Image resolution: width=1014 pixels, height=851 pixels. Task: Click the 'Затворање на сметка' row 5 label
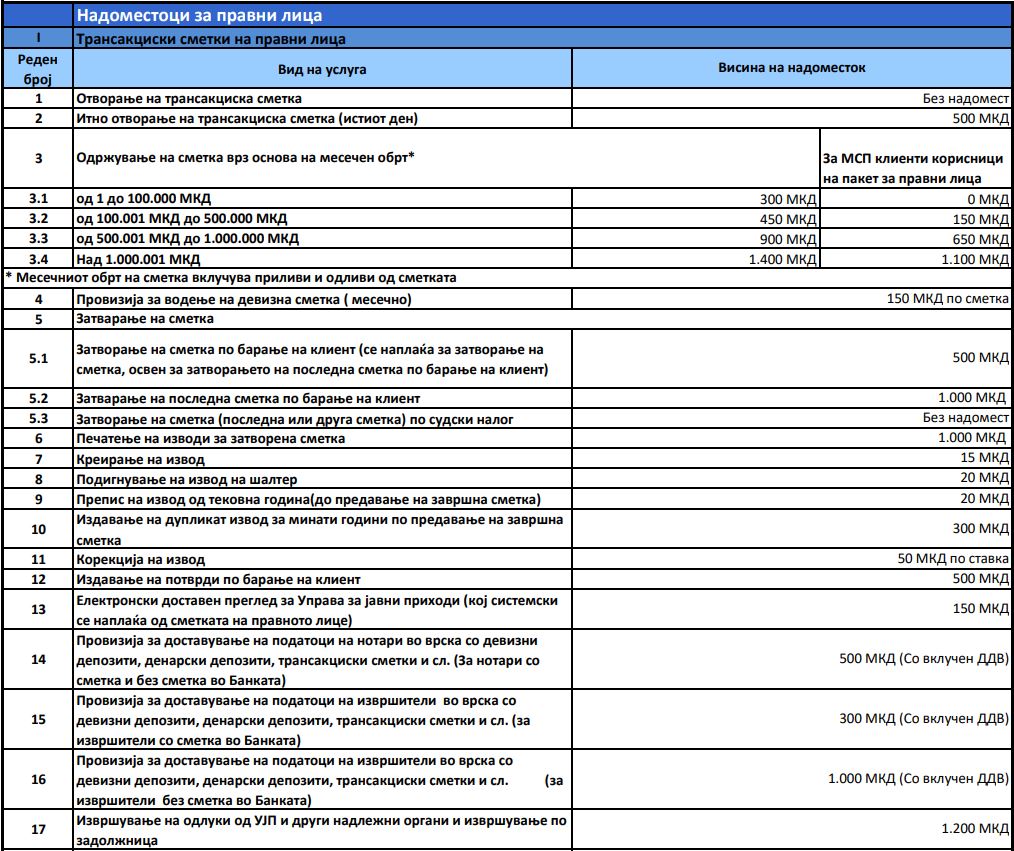tap(145, 319)
